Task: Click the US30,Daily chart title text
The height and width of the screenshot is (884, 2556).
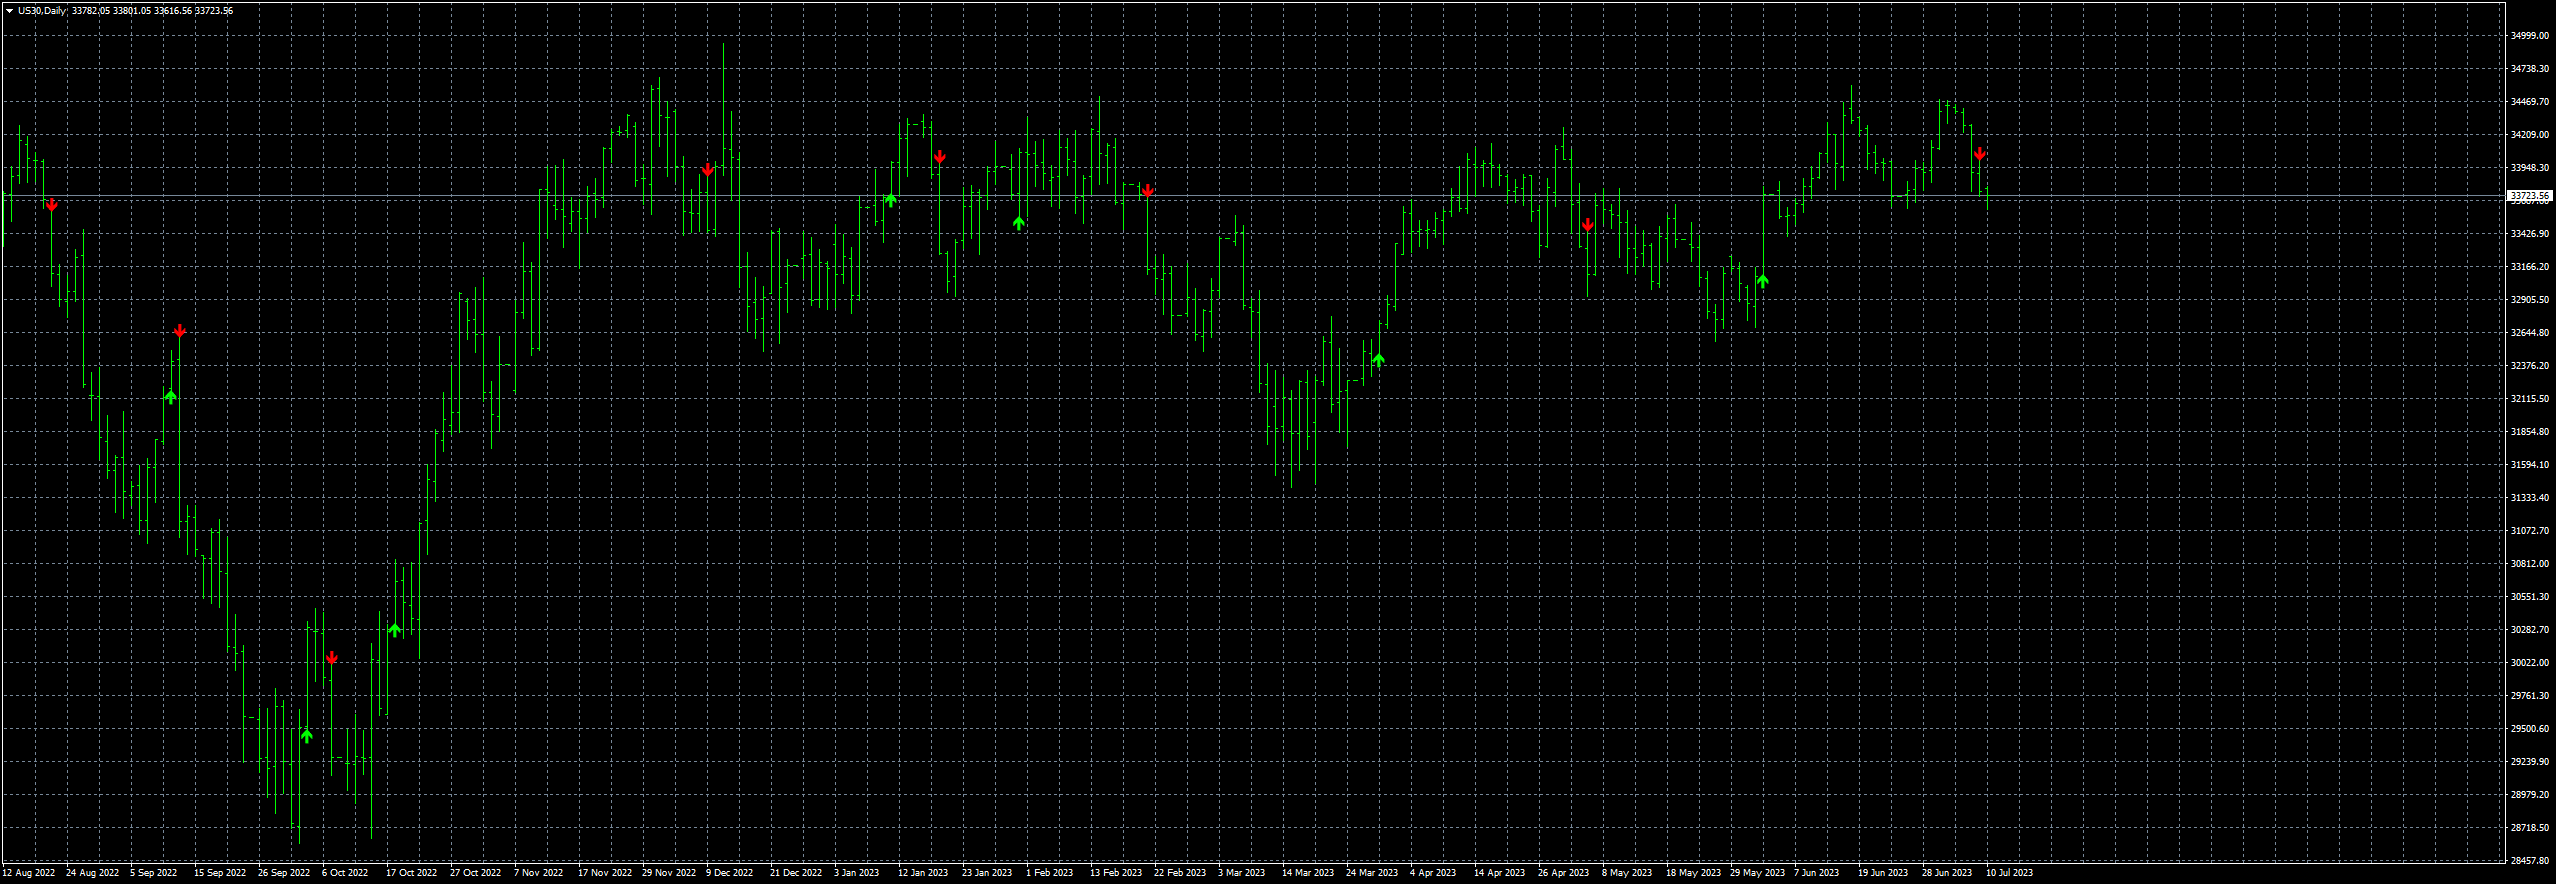Action: click(x=42, y=10)
